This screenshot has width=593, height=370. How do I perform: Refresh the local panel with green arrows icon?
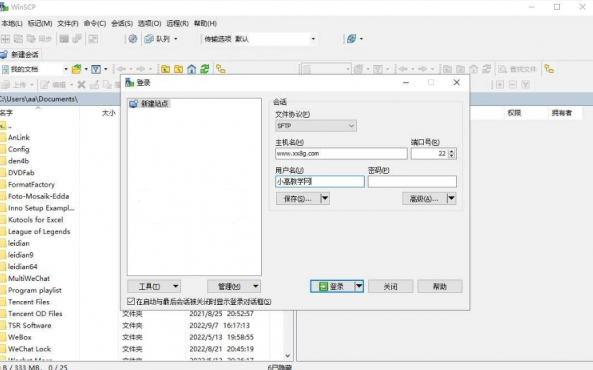pos(205,69)
